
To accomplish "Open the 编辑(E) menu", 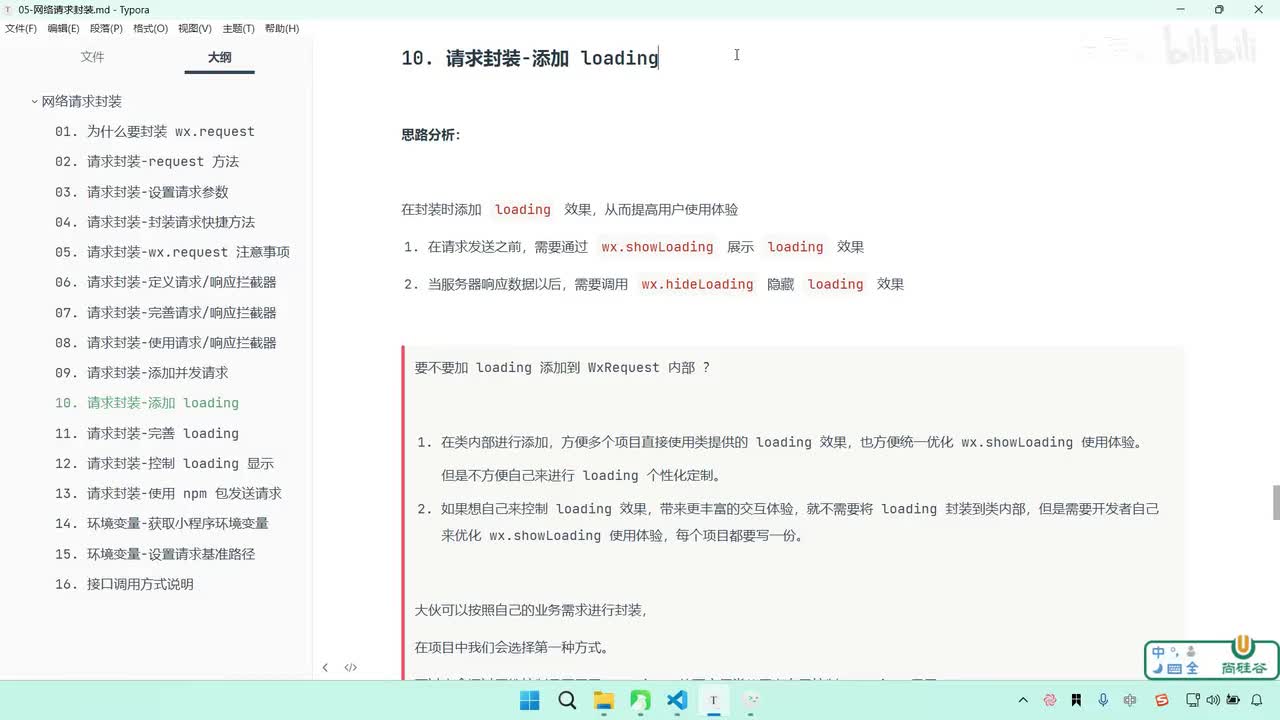I will [x=63, y=28].
